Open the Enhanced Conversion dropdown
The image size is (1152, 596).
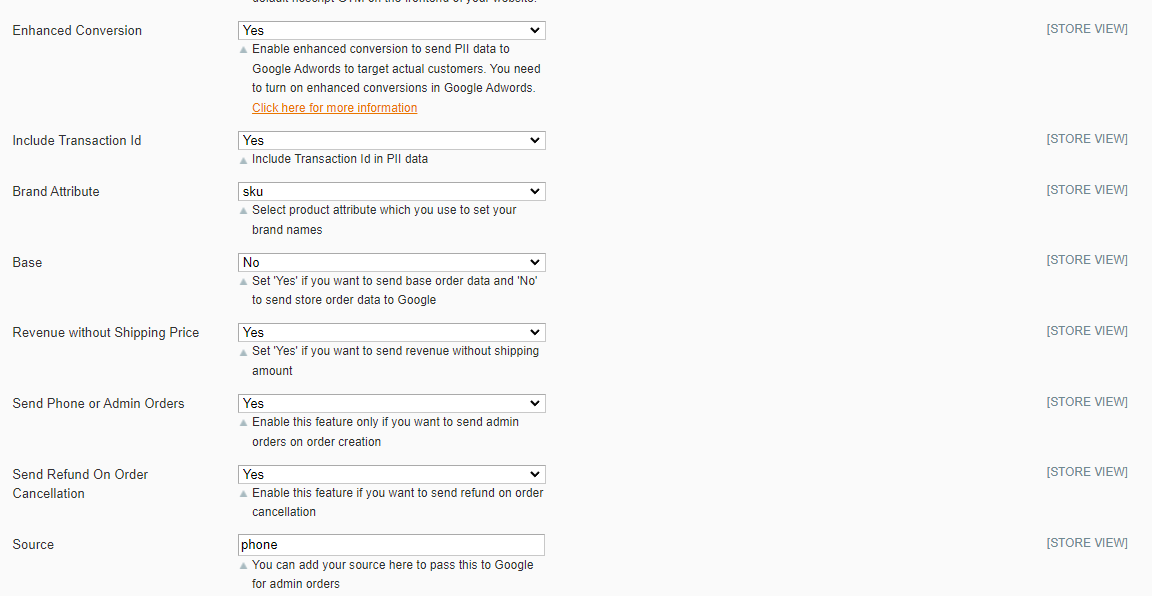point(391,31)
